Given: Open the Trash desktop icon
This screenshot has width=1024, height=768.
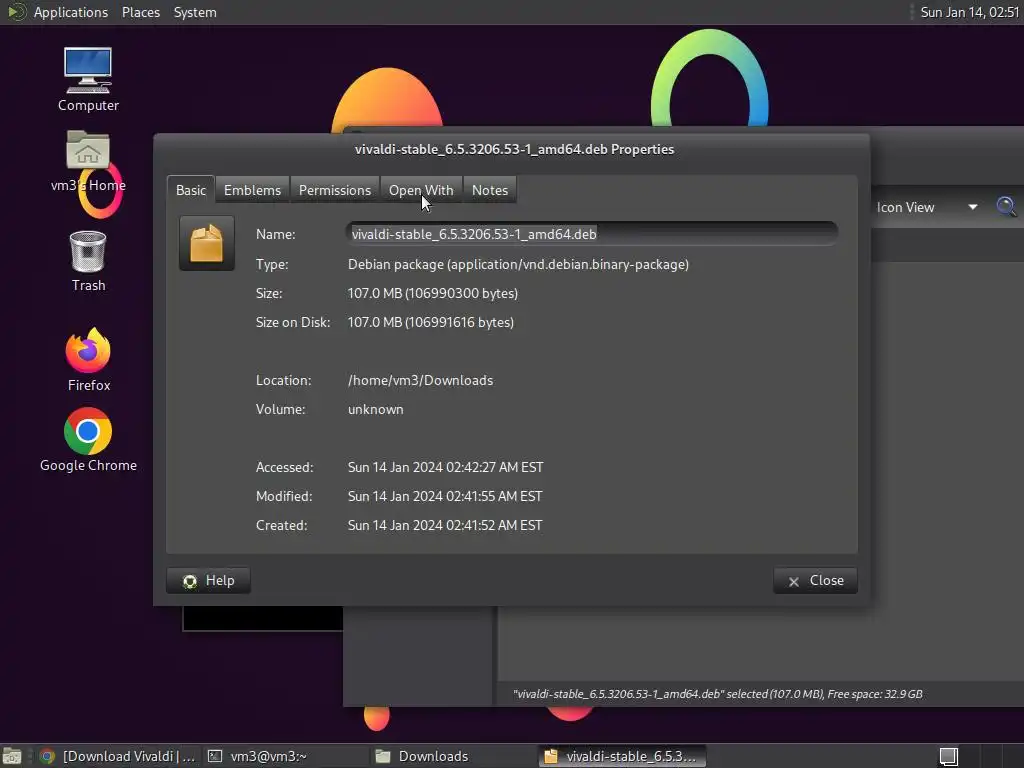Looking at the screenshot, I should (88, 261).
